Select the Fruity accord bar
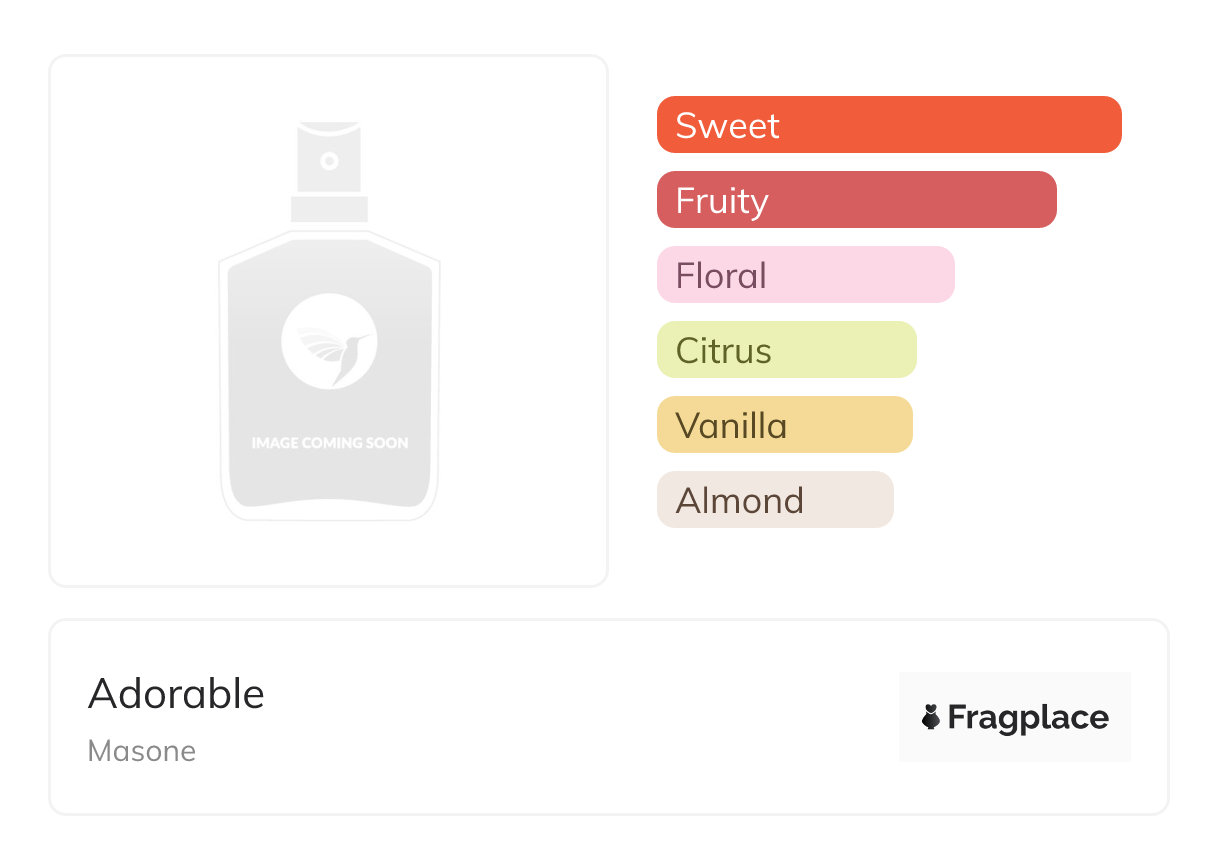The width and height of the screenshot is (1218, 864). (x=856, y=200)
